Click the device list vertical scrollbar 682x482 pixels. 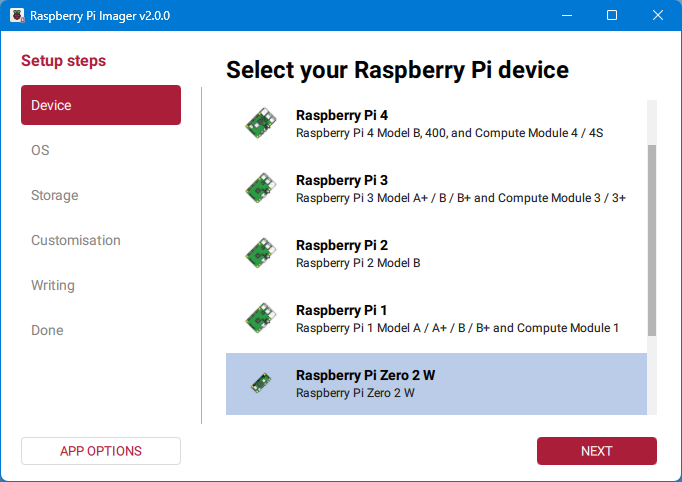[652, 240]
